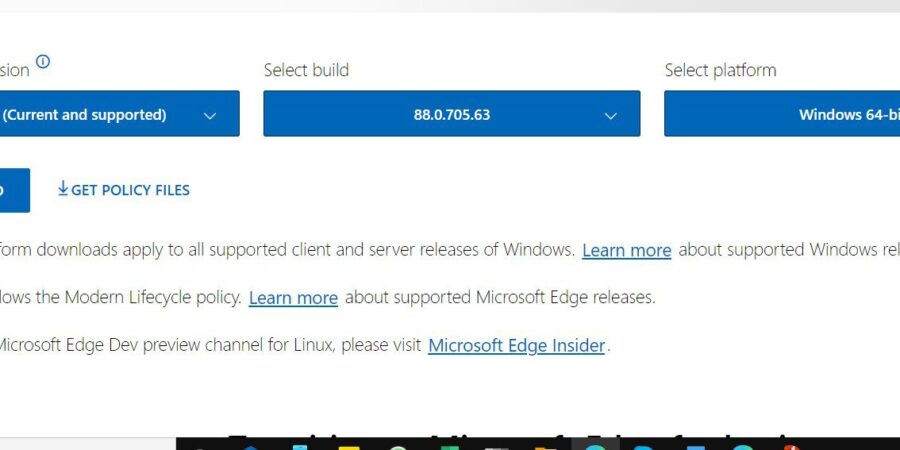Open the green icon in the taskbar

[x=447, y=448]
